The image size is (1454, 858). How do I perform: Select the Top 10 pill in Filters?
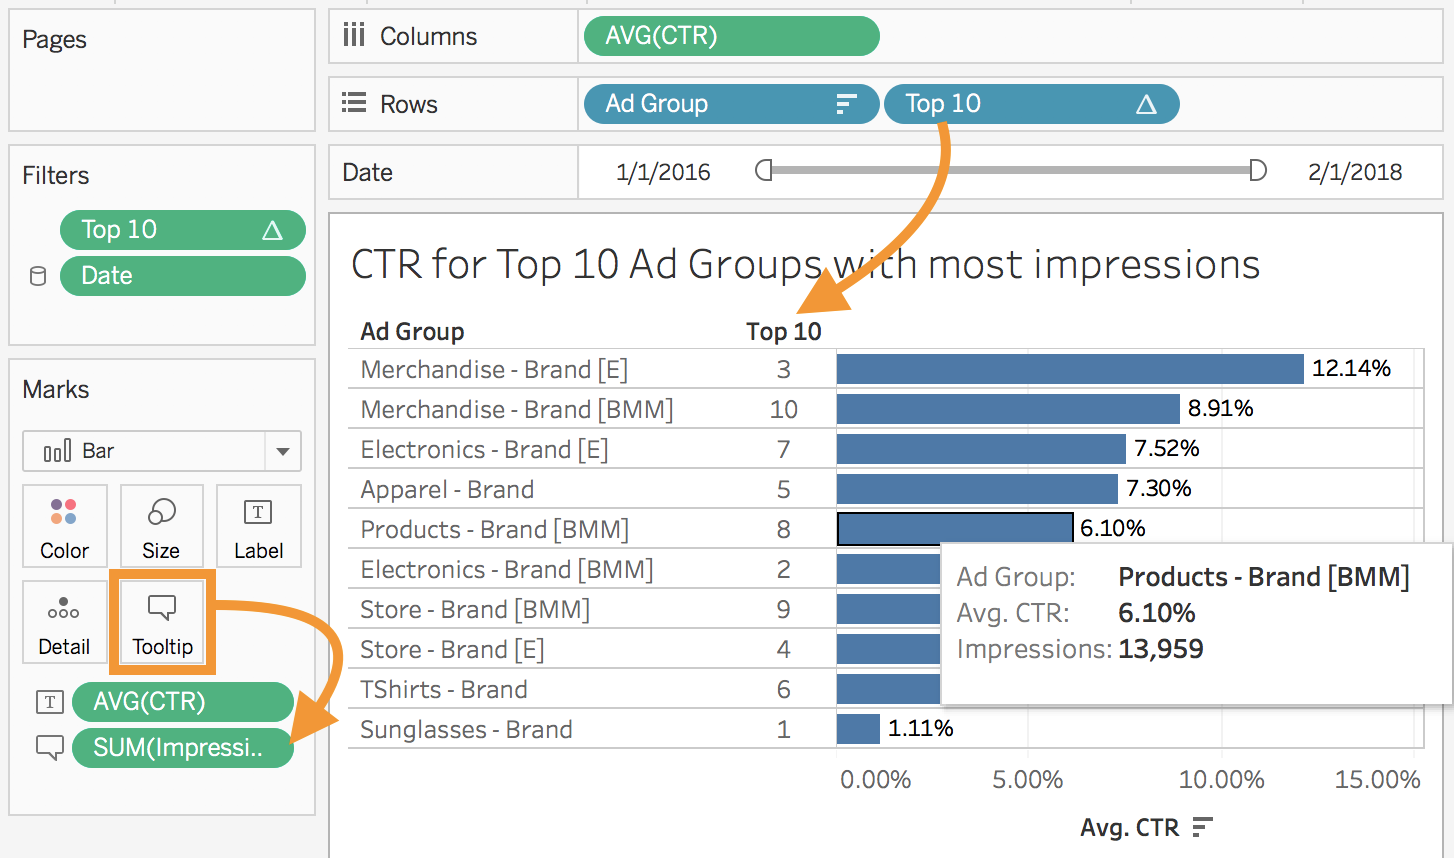coord(183,230)
